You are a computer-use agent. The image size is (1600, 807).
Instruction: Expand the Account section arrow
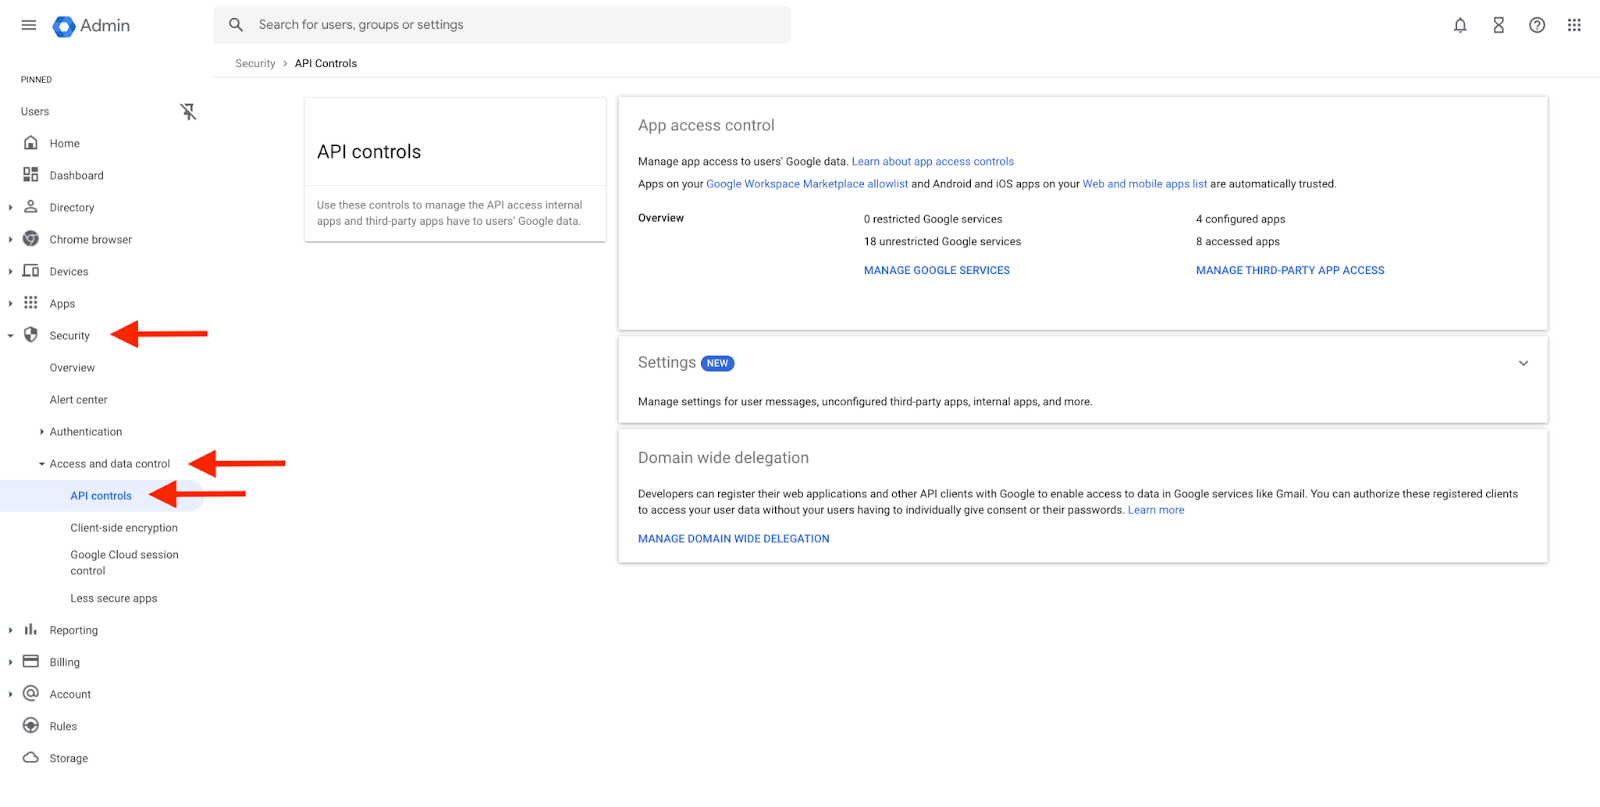(x=11, y=695)
